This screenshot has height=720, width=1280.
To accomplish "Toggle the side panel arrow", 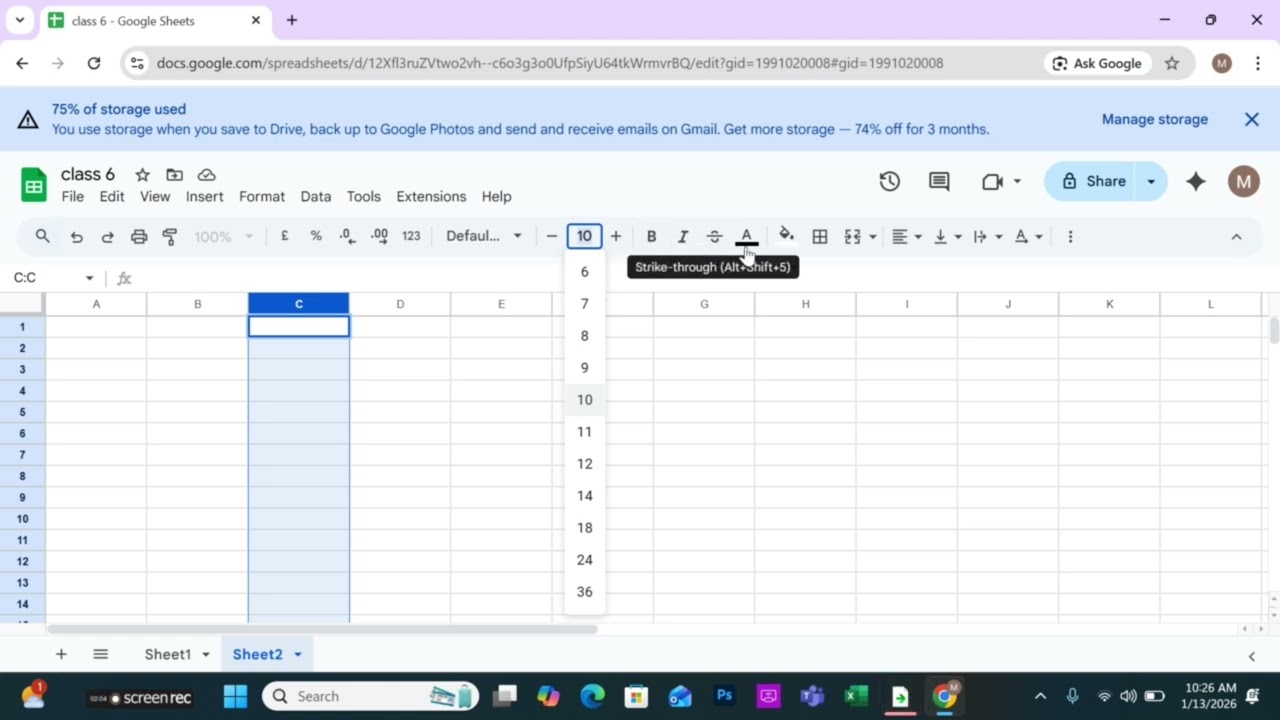I will pos(1251,656).
